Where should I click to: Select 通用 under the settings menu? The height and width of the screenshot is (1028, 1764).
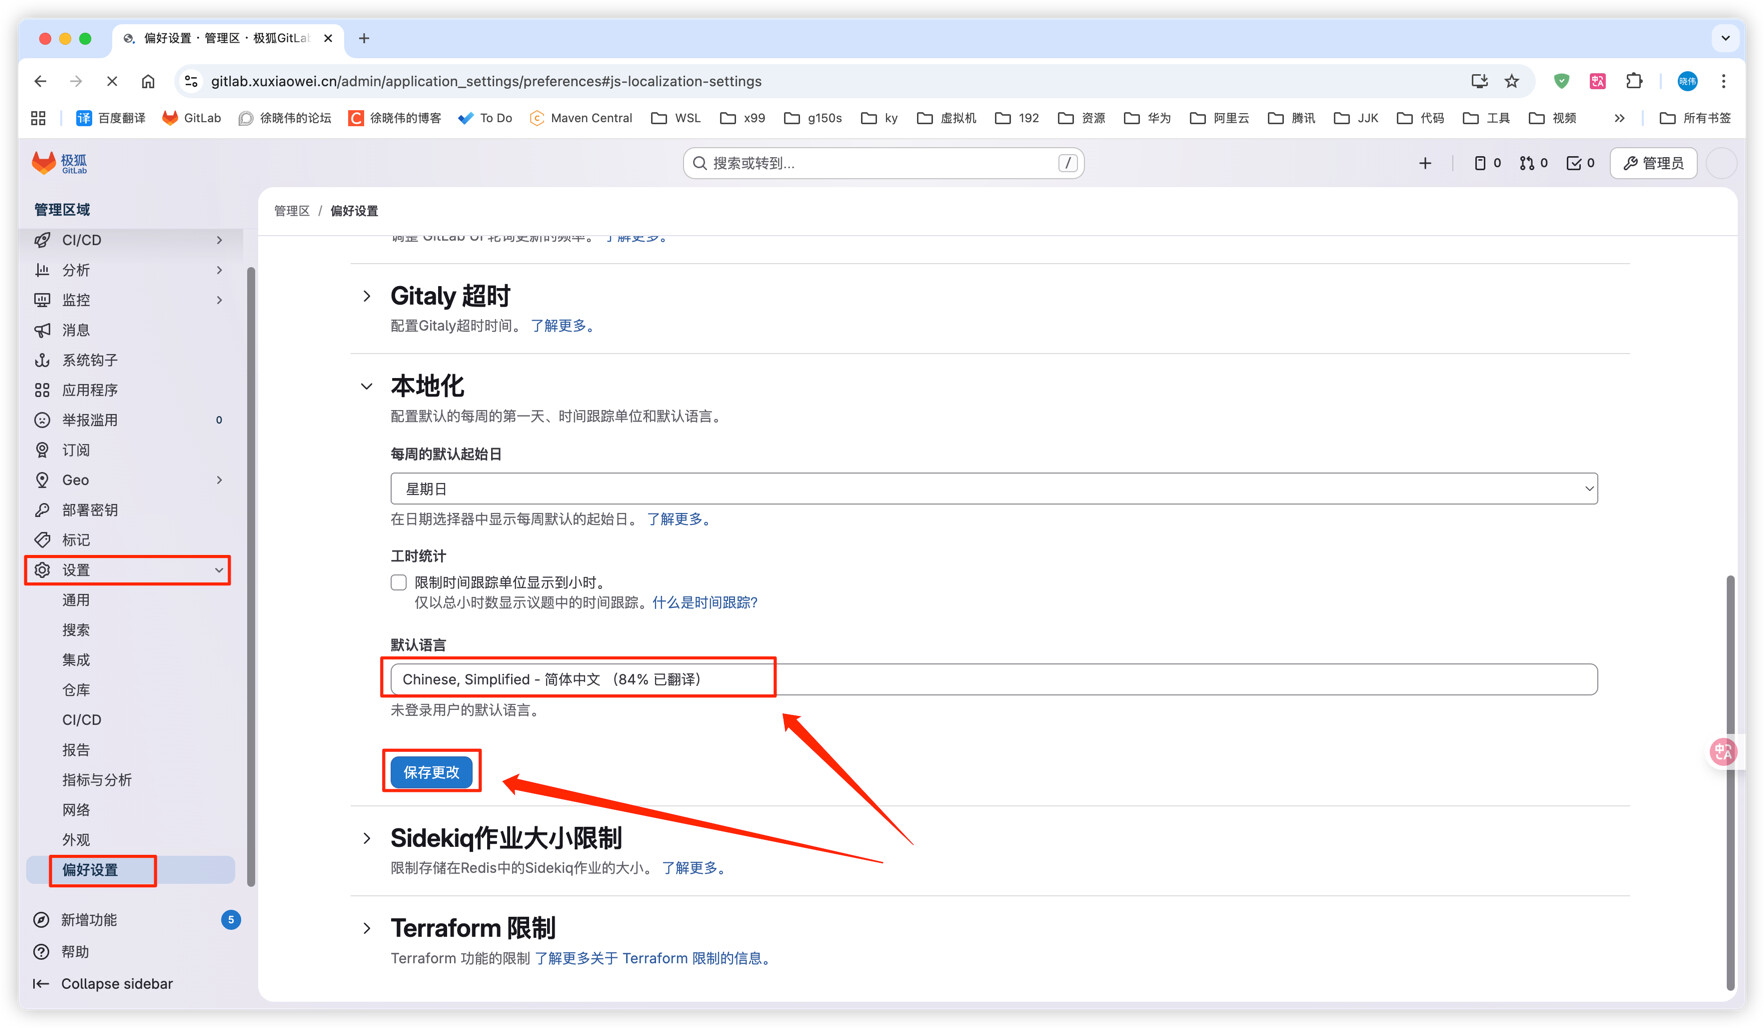pyautogui.click(x=76, y=600)
